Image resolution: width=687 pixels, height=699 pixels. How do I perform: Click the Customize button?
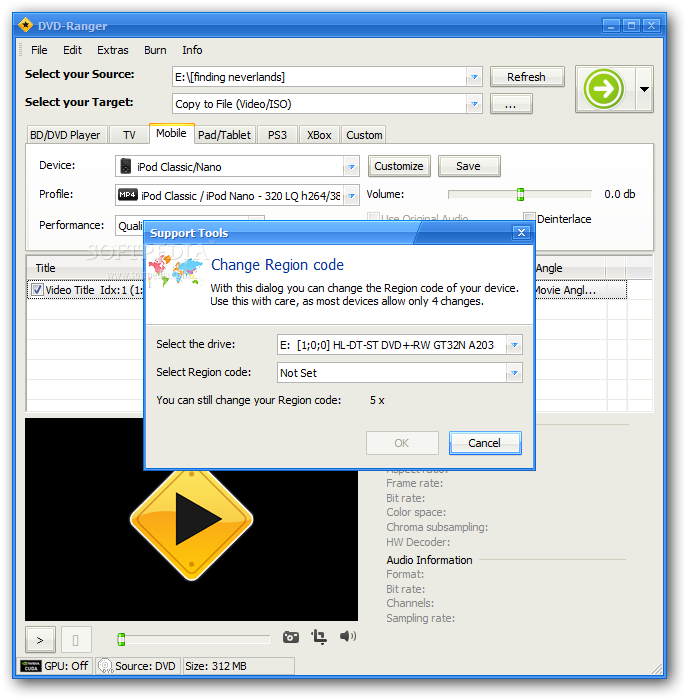coord(399,166)
